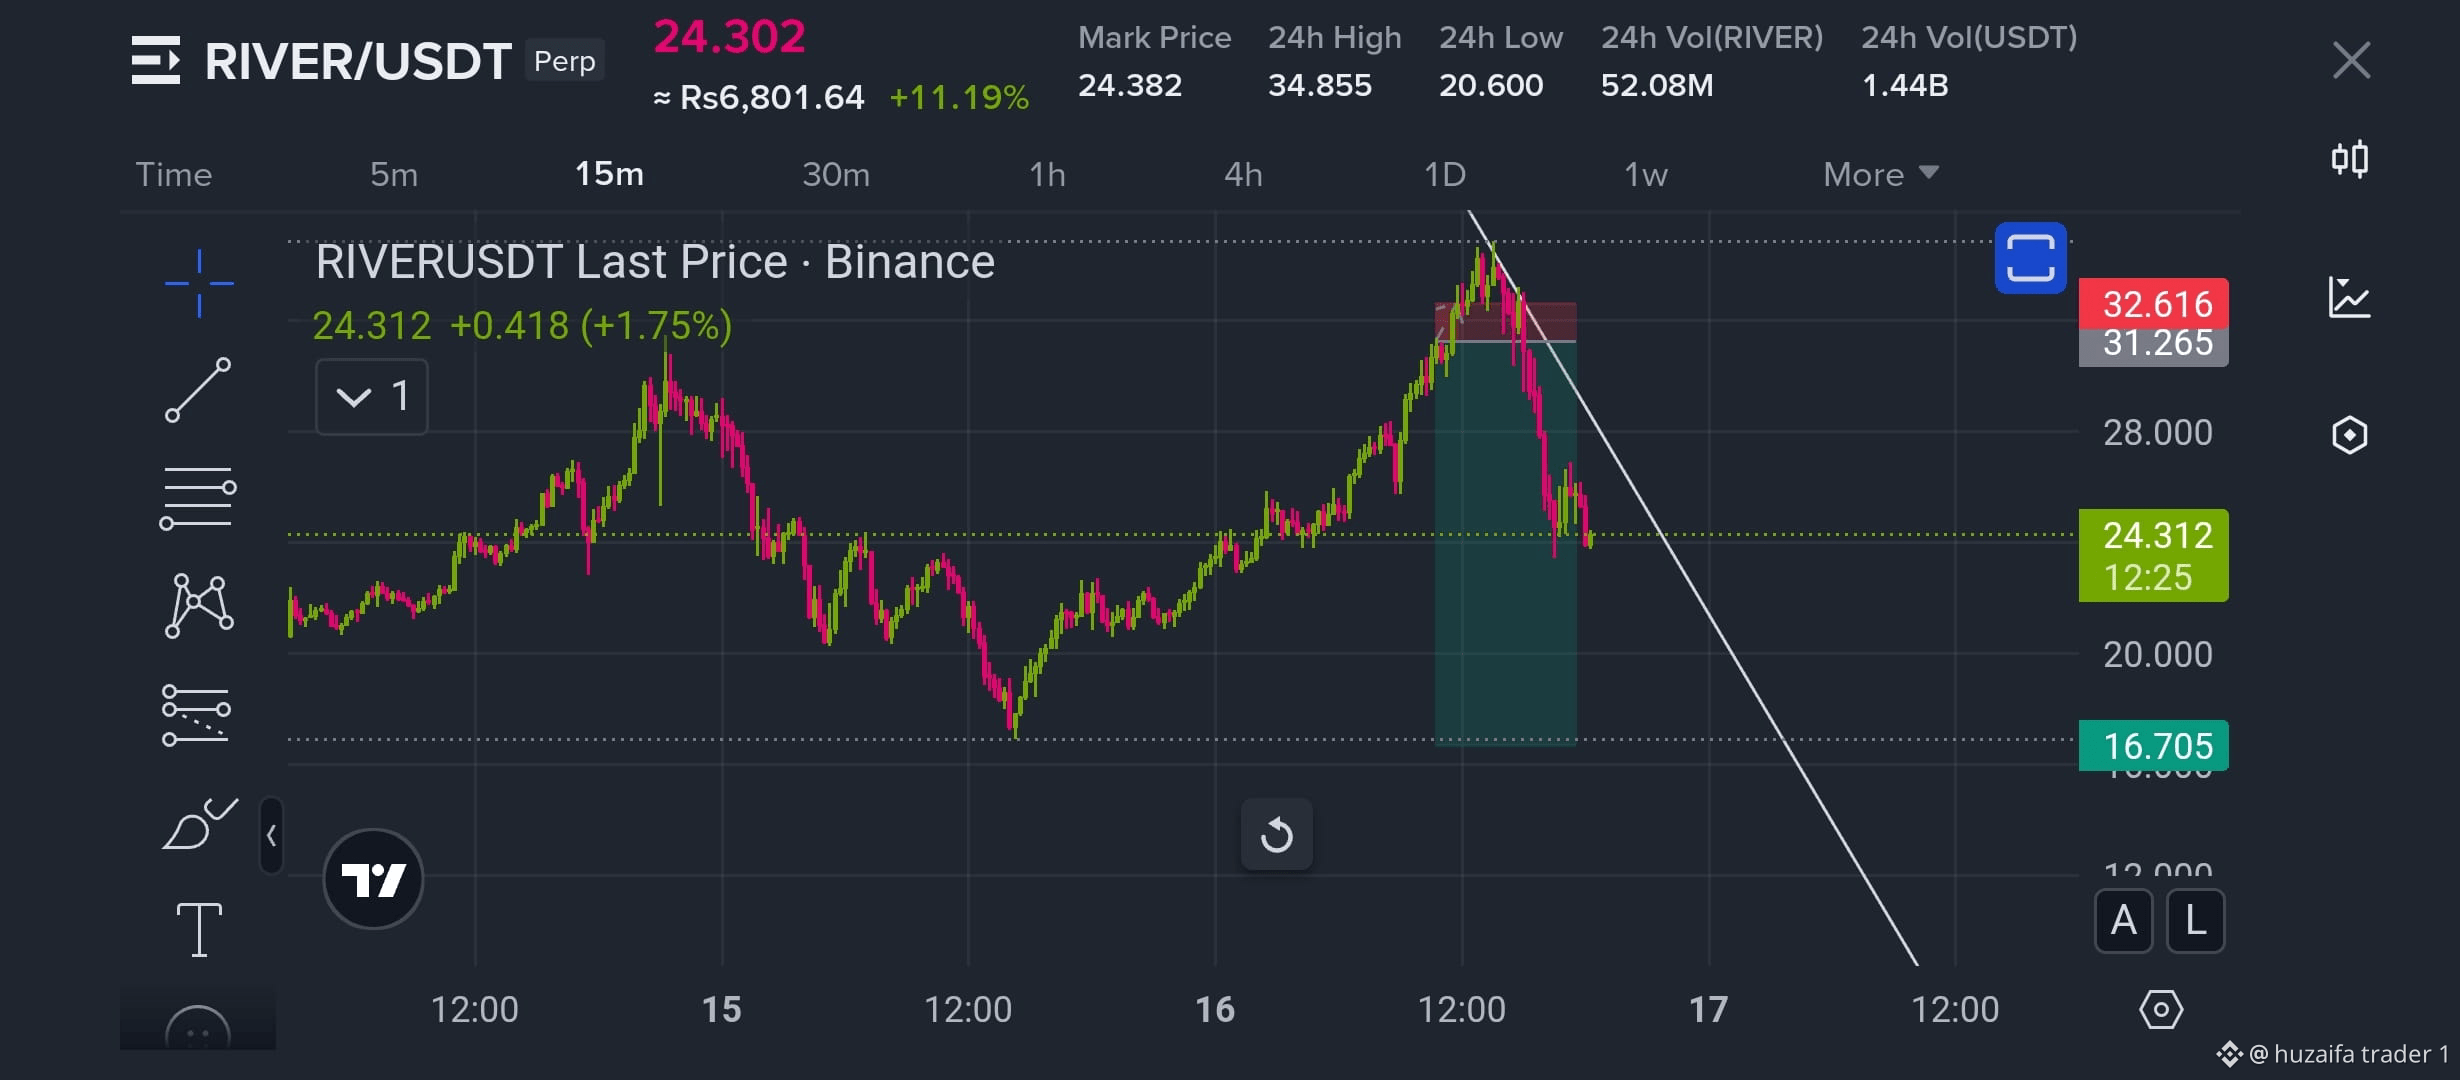
Task: Click the TradingView logo badge
Action: (x=373, y=879)
